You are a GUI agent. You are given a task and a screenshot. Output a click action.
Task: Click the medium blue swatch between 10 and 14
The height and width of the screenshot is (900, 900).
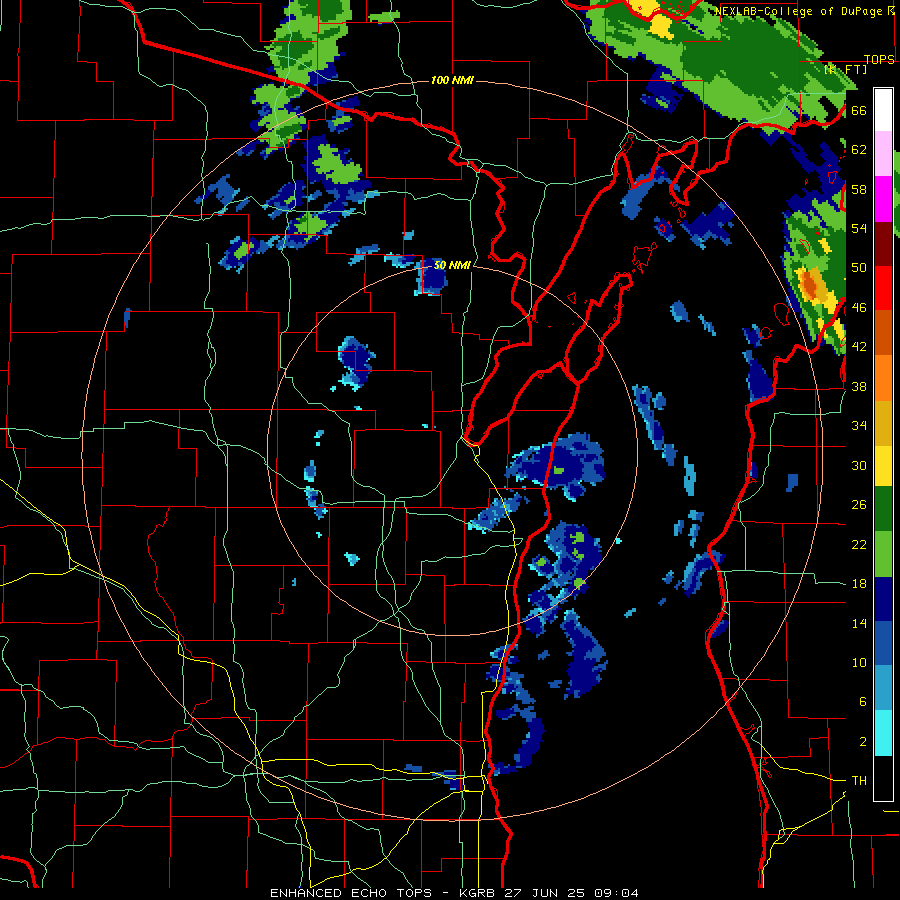pos(883,644)
